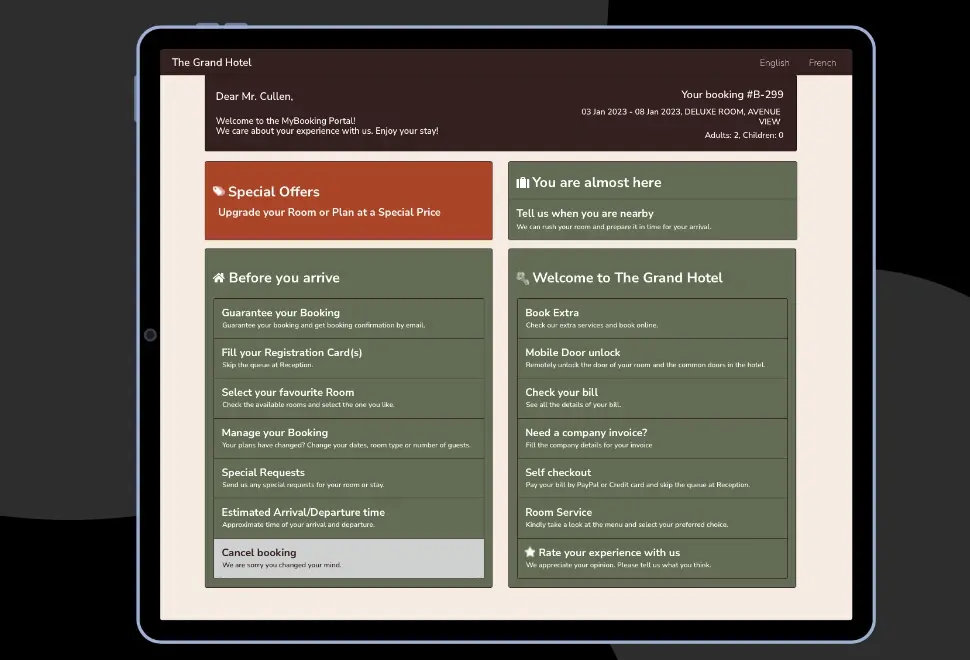Switch language to English
The width and height of the screenshot is (970, 660).
[x=774, y=63]
